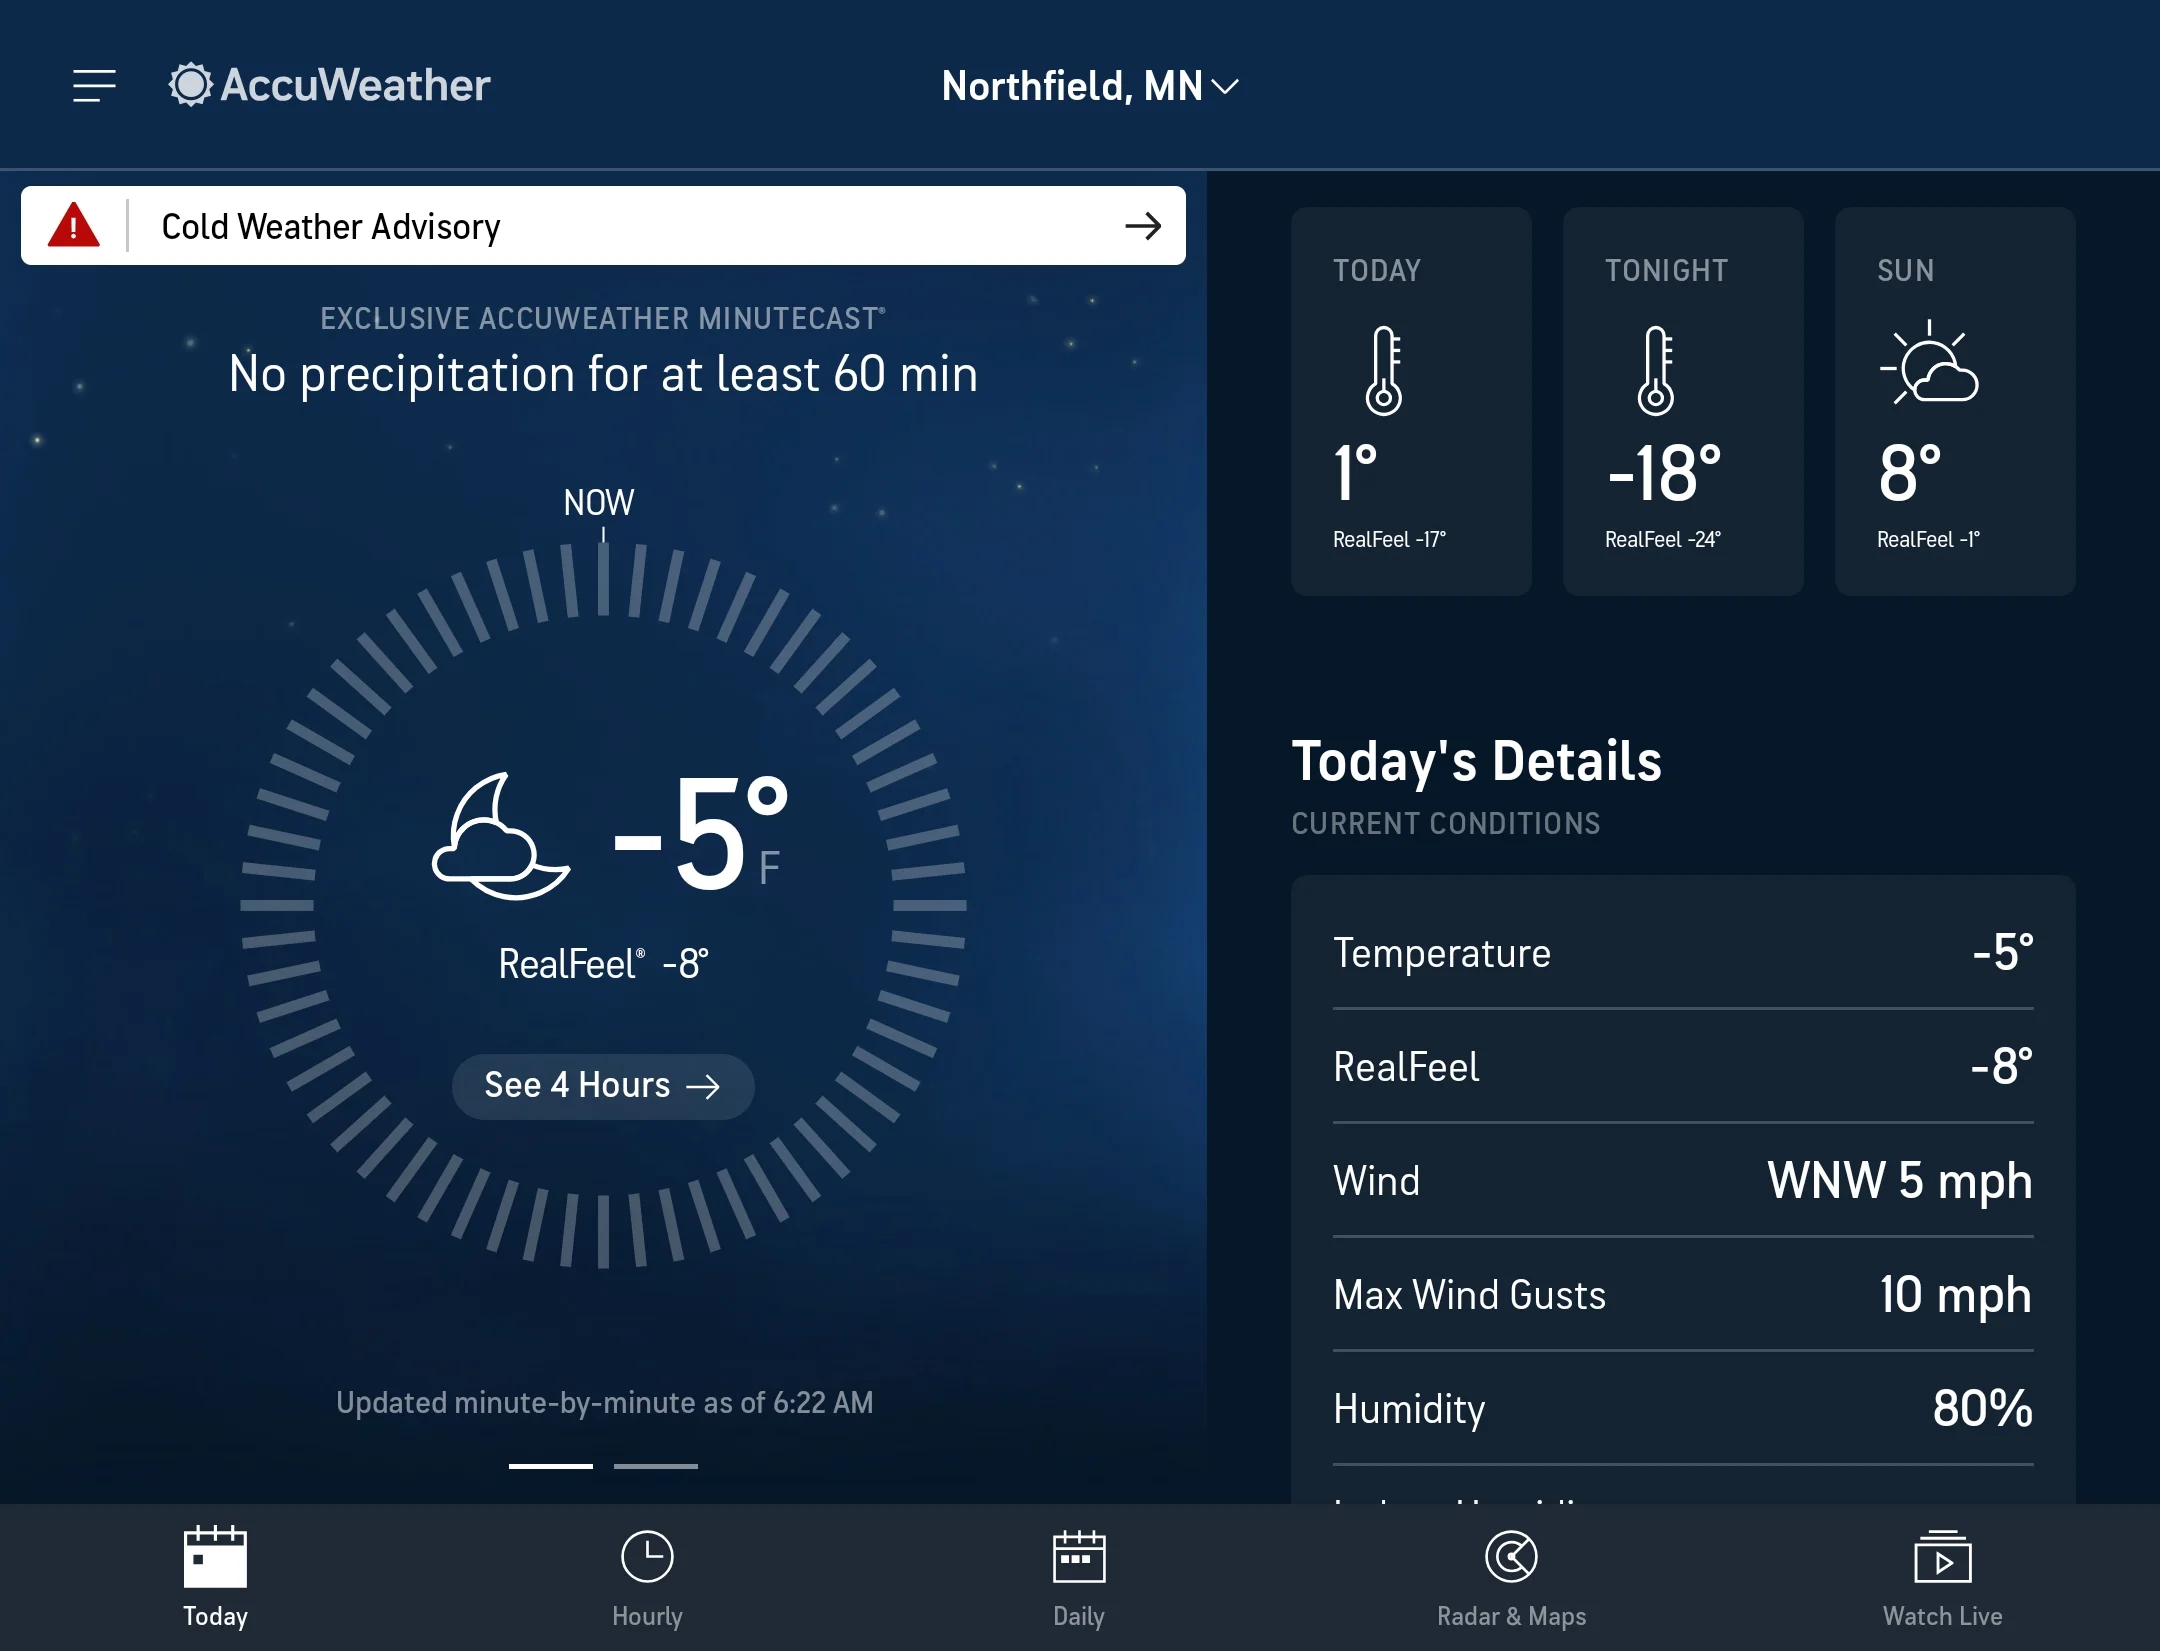The height and width of the screenshot is (1651, 2160).
Task: Click the Today forecast thermometer icon
Action: coord(1384,371)
